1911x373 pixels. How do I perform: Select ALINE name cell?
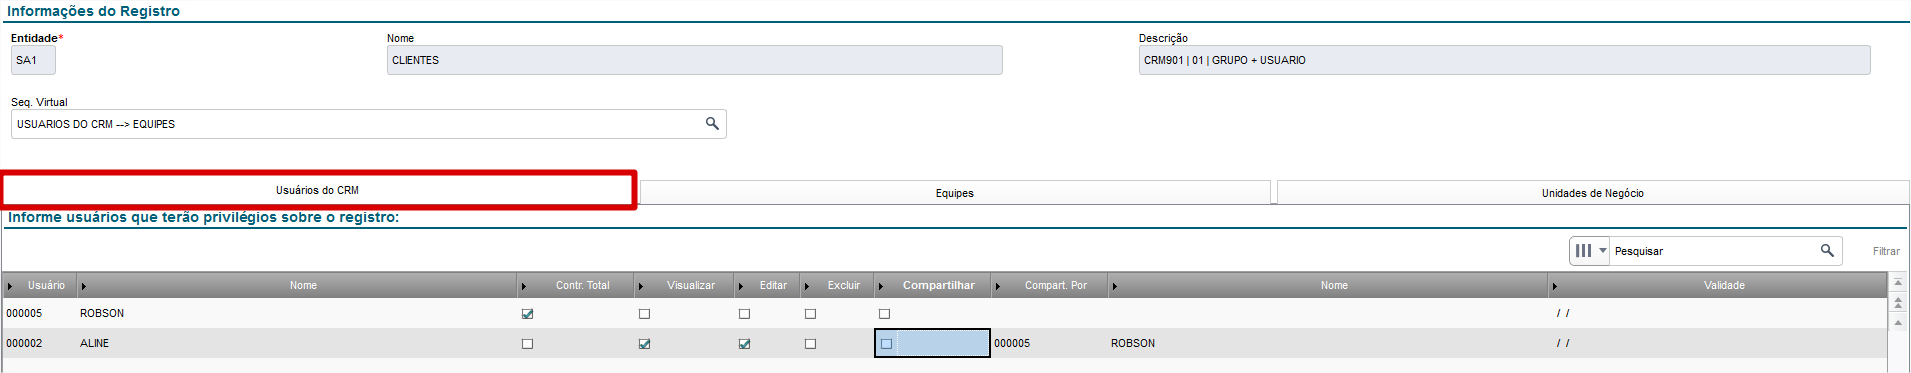click(297, 344)
